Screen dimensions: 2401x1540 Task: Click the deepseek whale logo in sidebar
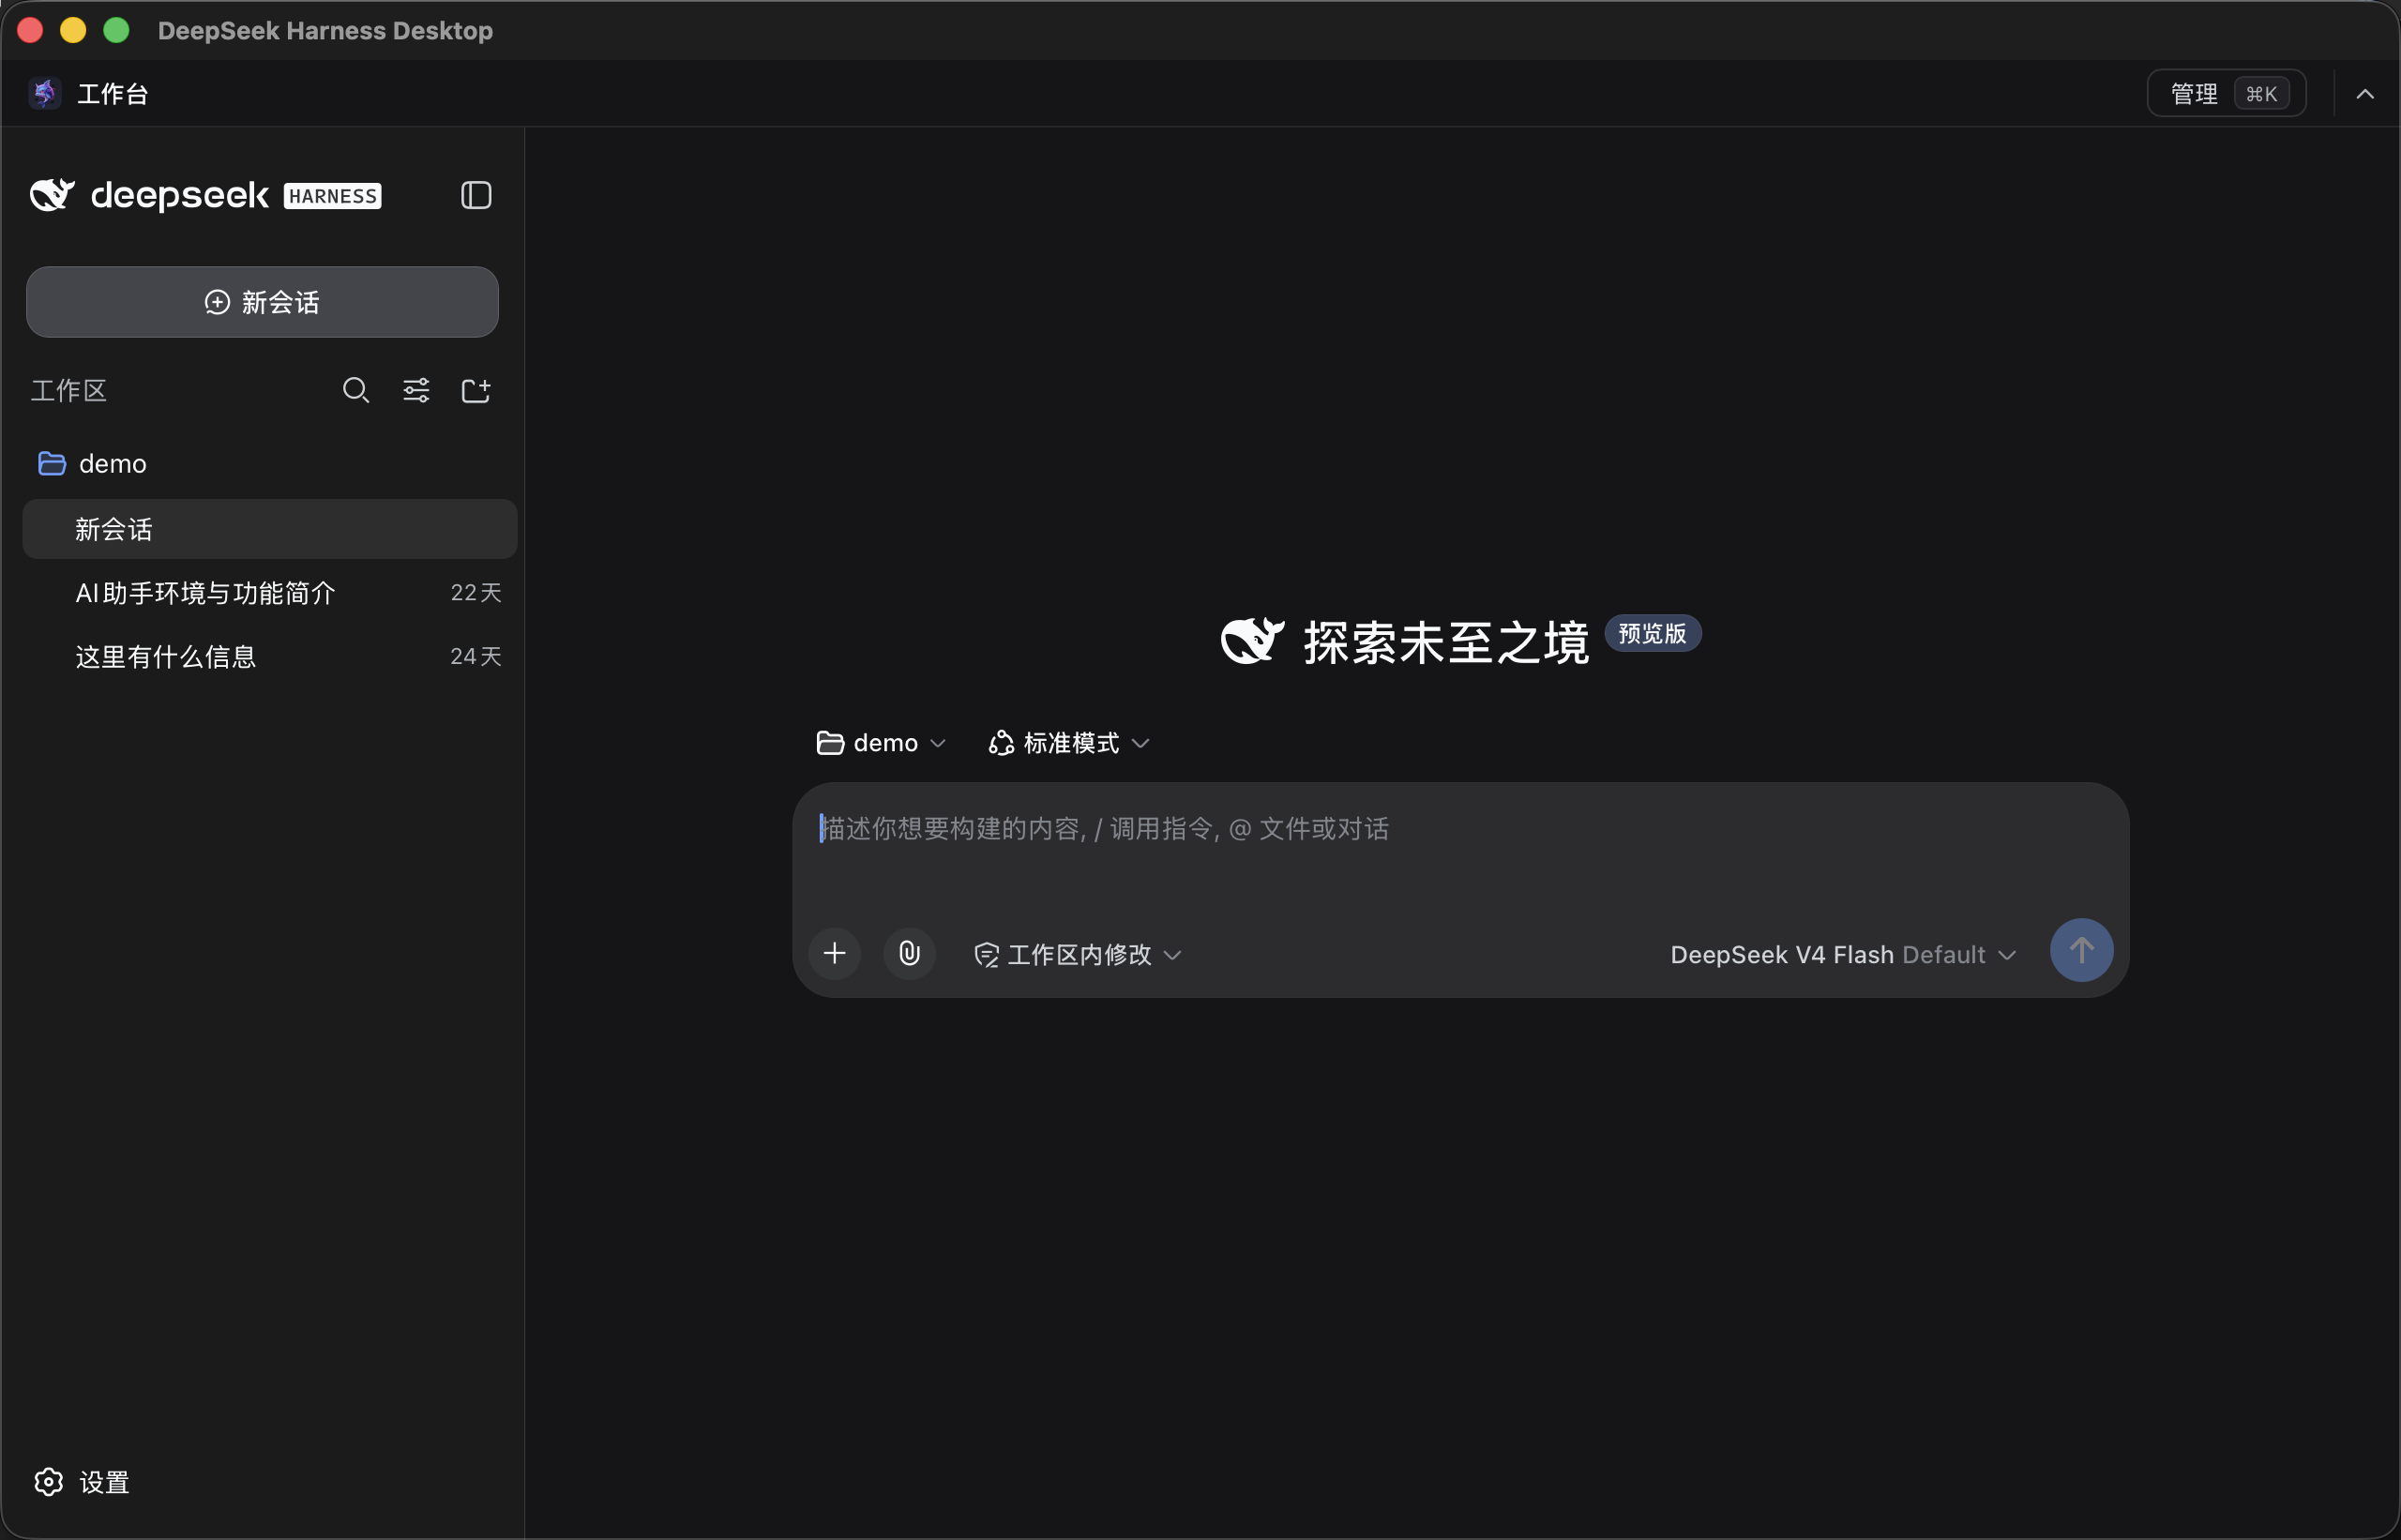[52, 194]
